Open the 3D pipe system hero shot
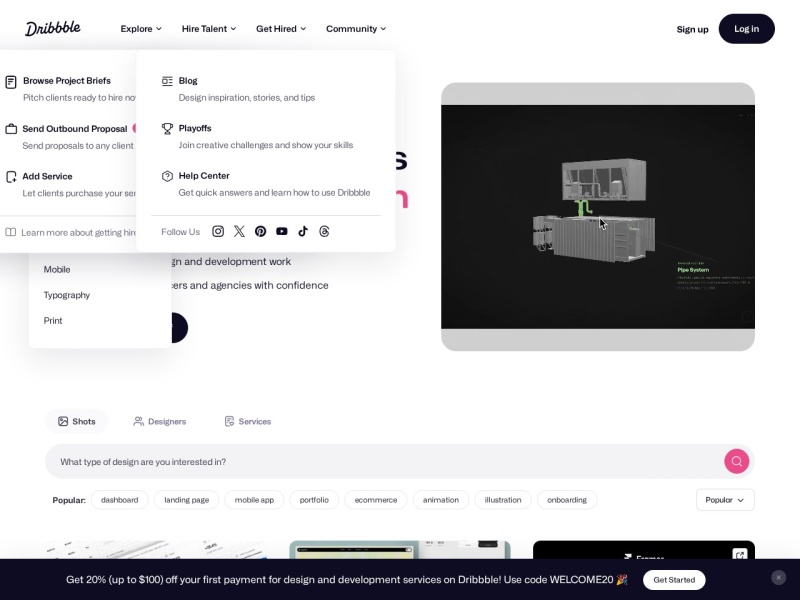Viewport: 800px width, 600px height. (x=598, y=217)
